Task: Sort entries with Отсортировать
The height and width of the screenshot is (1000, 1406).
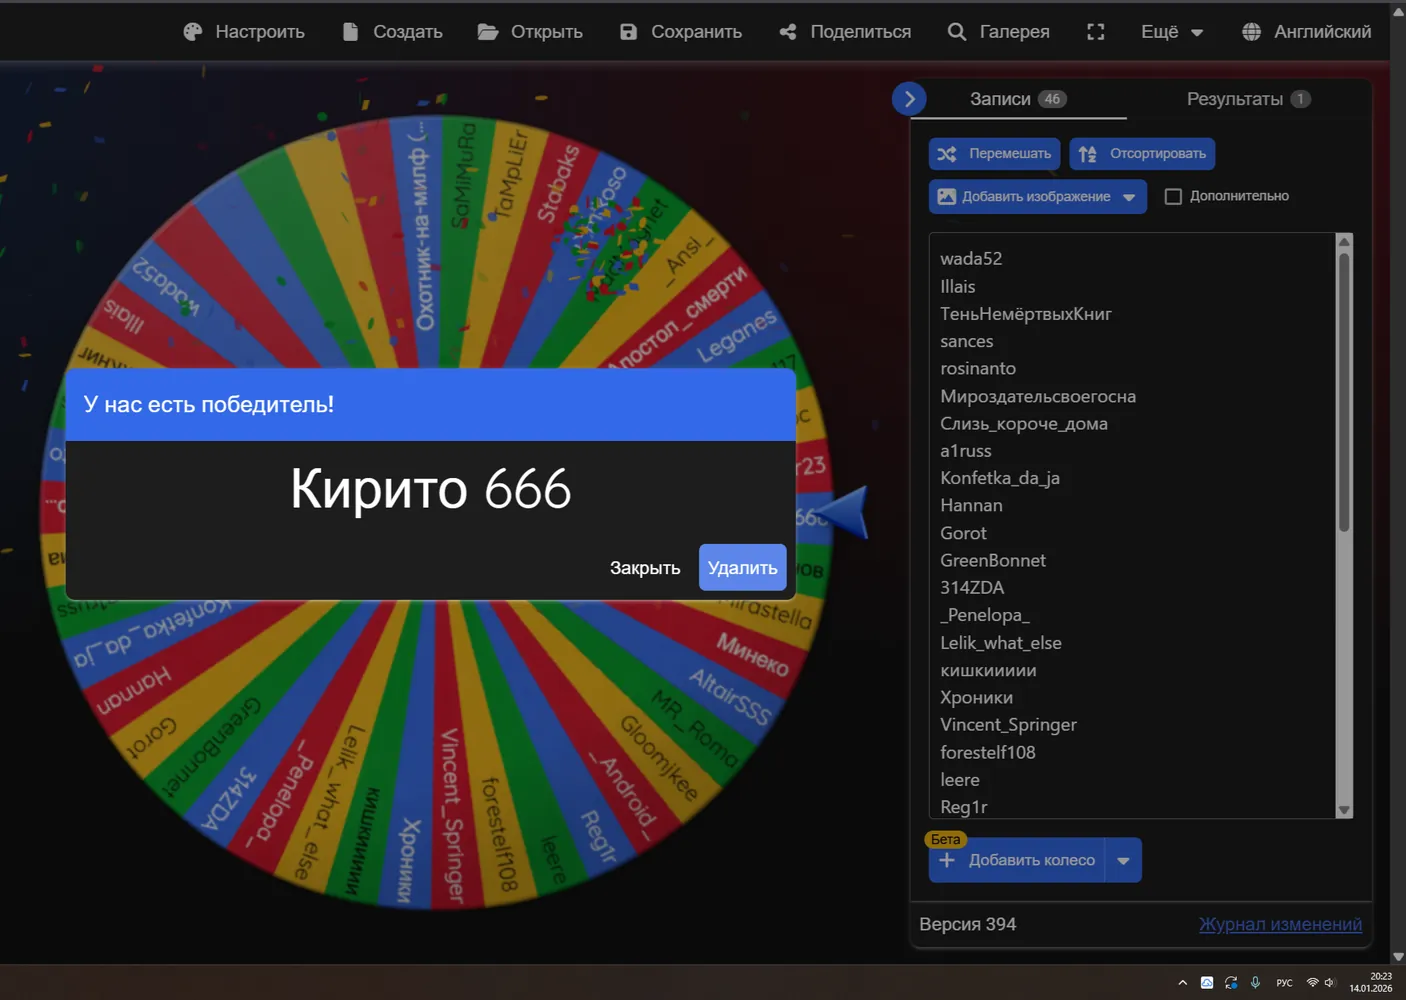Action: (x=1142, y=154)
